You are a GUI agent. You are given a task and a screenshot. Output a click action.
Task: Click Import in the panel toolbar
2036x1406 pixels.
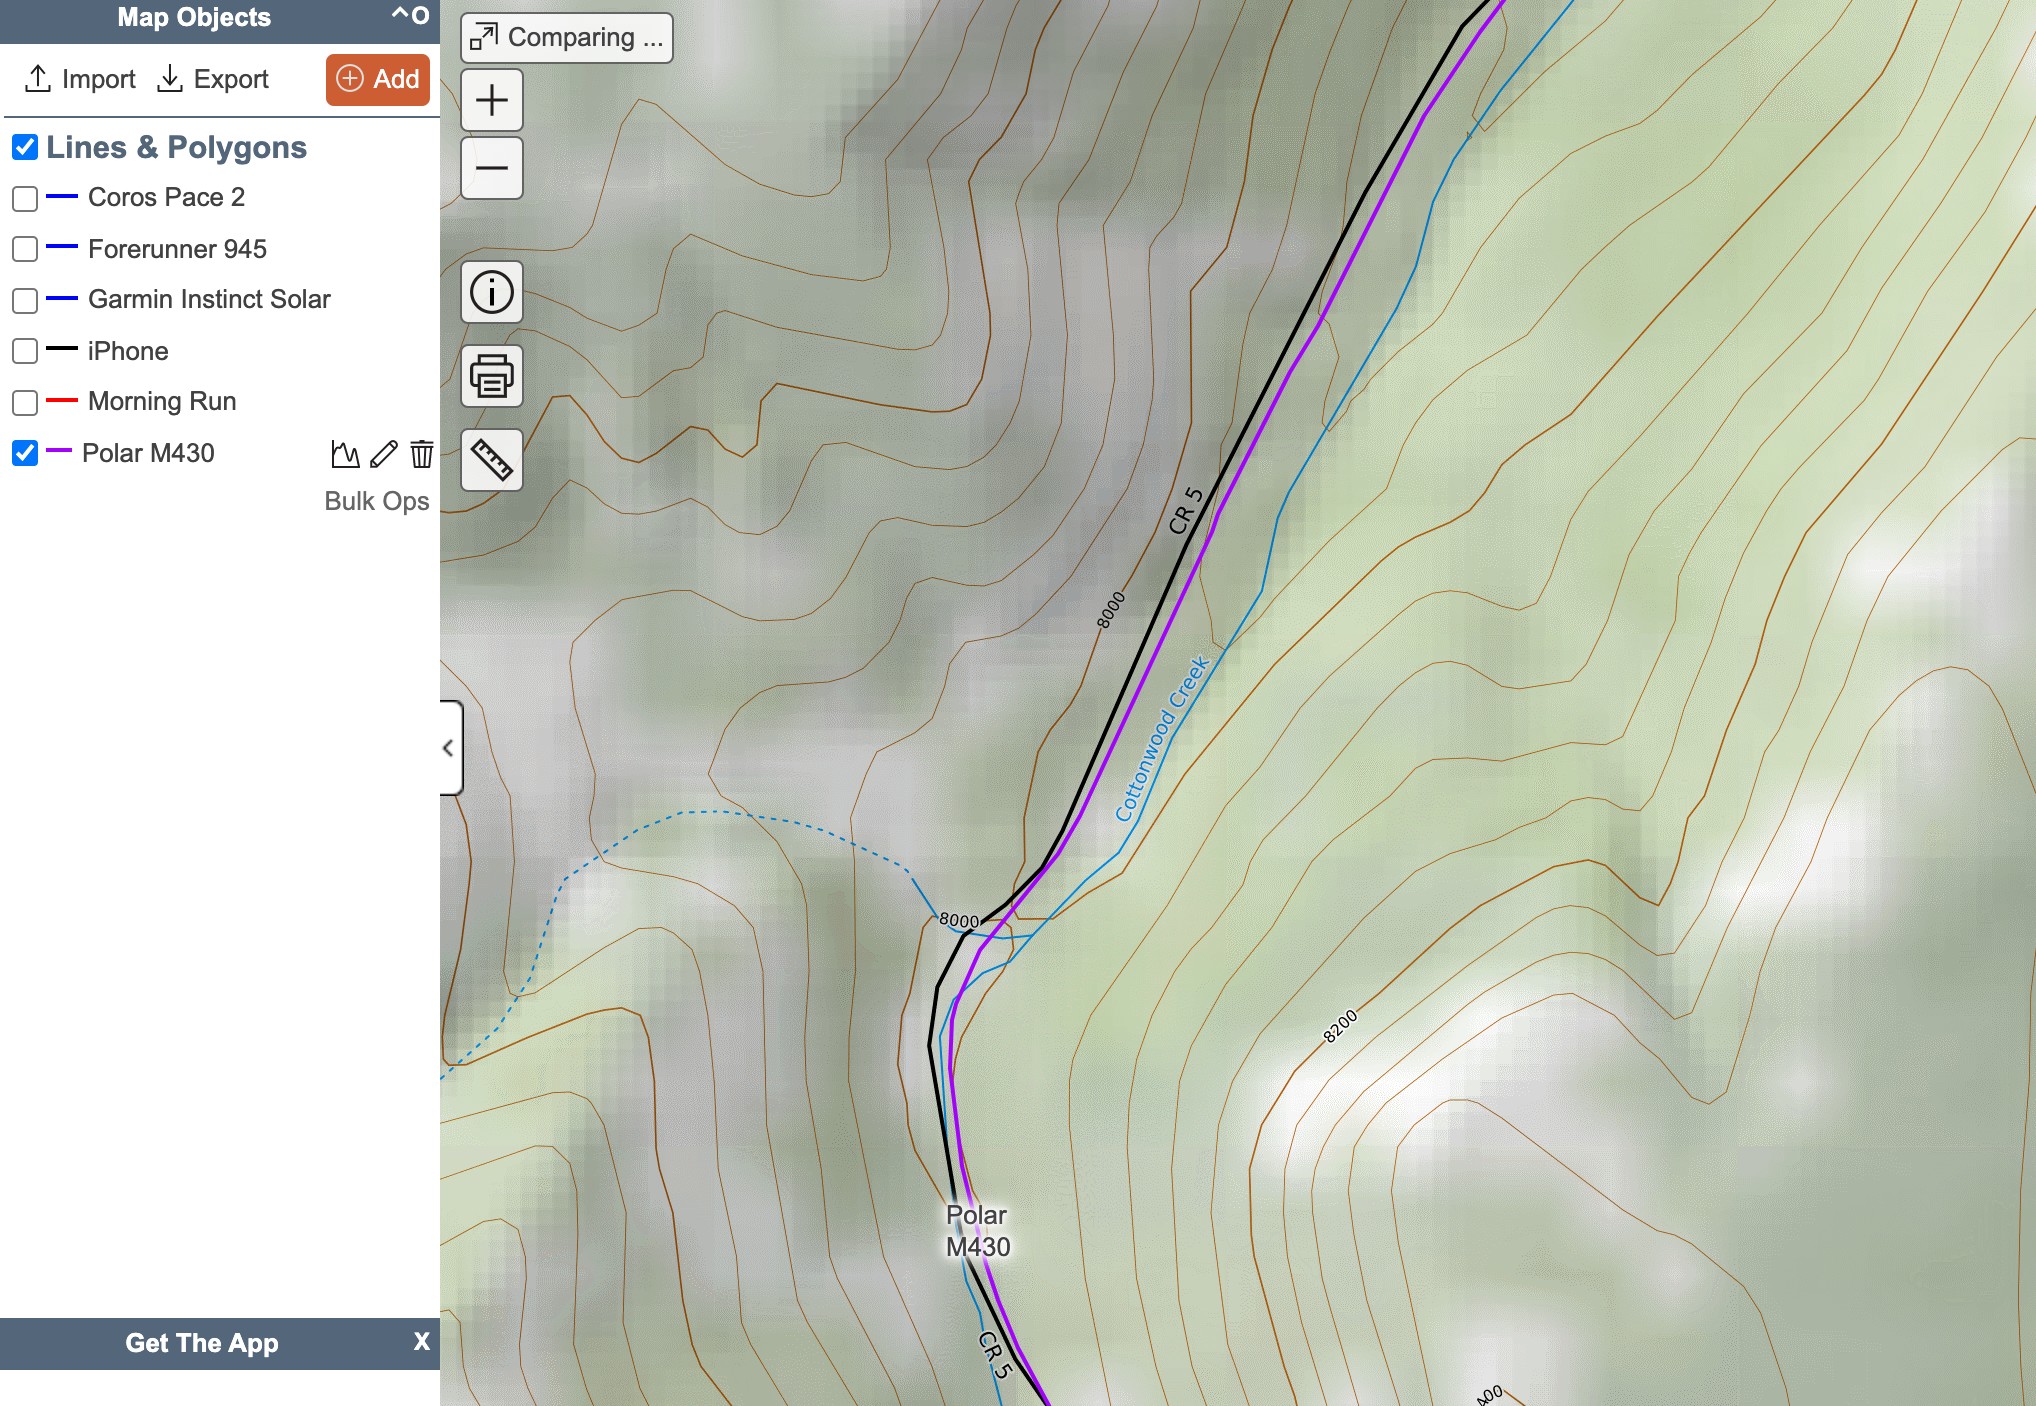pyautogui.click(x=80, y=79)
